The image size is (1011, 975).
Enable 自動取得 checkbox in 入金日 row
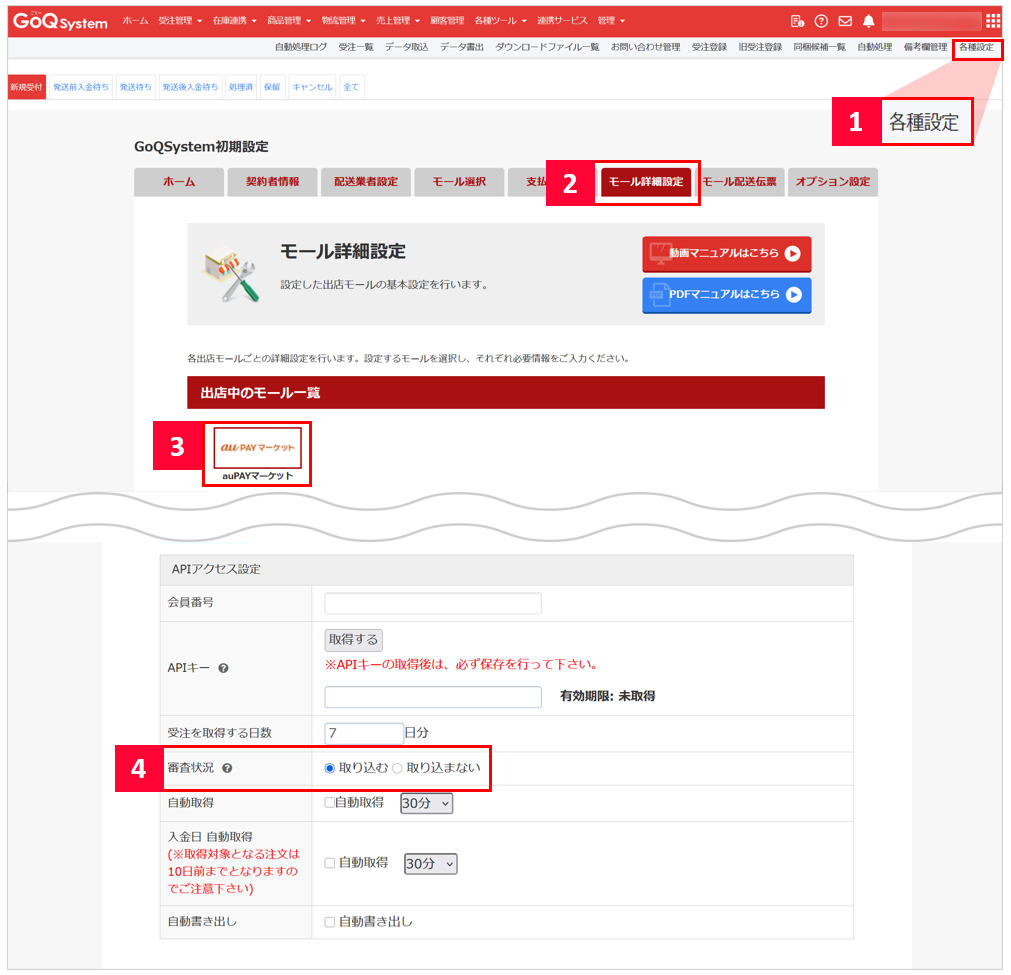pos(330,863)
